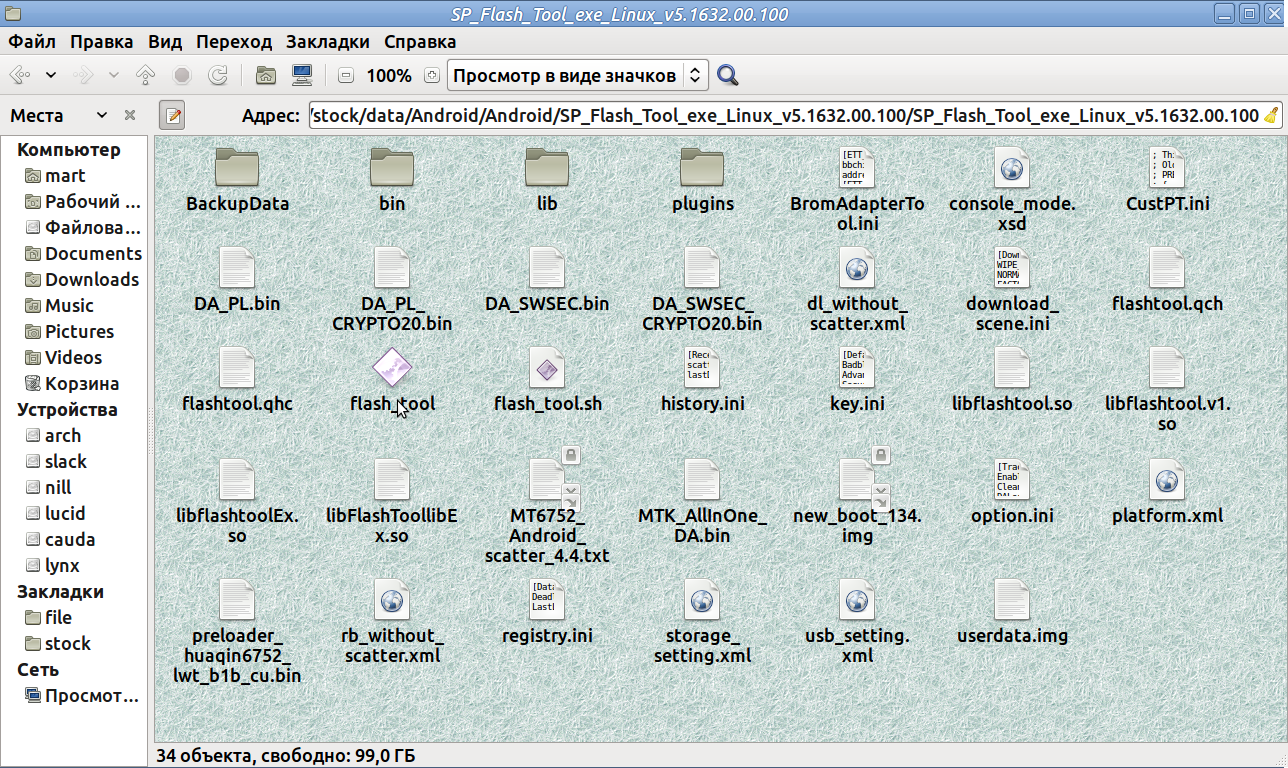Open the Места sidebar selector dropdown
The height and width of the screenshot is (768, 1288).
tap(101, 115)
